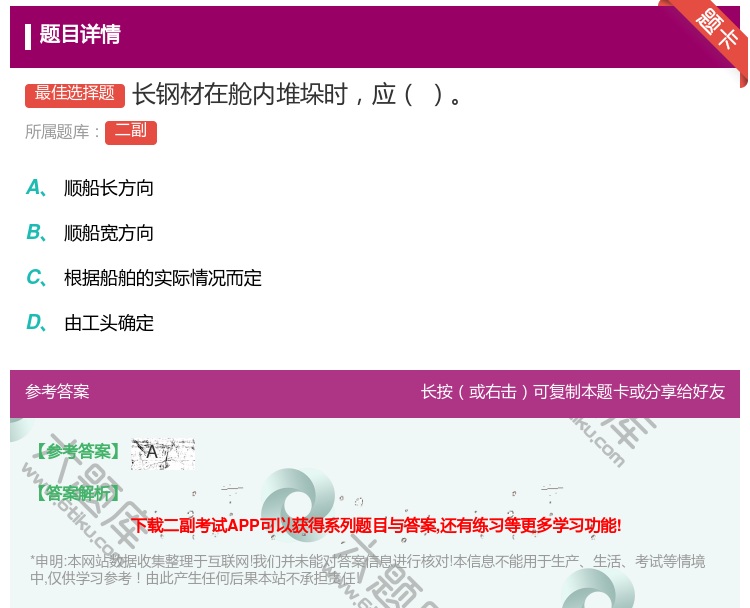750x608 pixels.
Task: Click the 题卡 corner ribbon
Action: pyautogui.click(x=715, y=31)
